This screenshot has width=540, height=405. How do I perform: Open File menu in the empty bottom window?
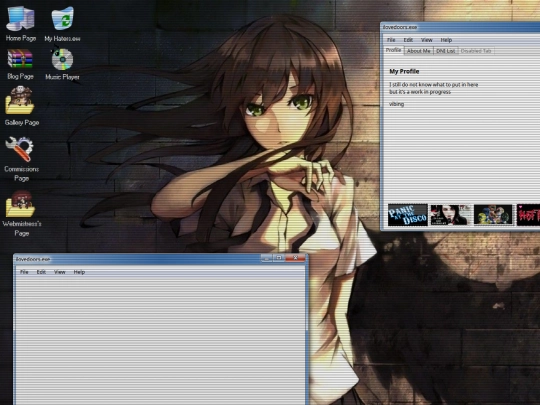point(24,272)
